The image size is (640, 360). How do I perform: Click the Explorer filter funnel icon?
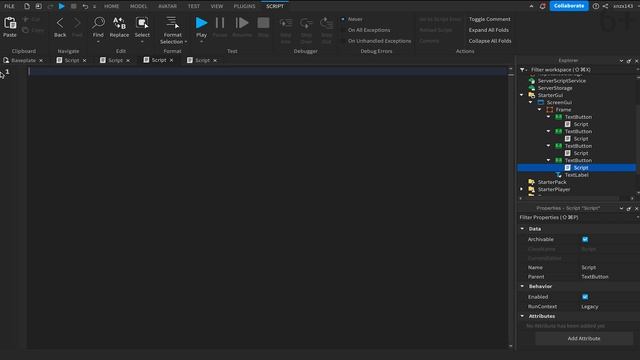click(x=522, y=70)
